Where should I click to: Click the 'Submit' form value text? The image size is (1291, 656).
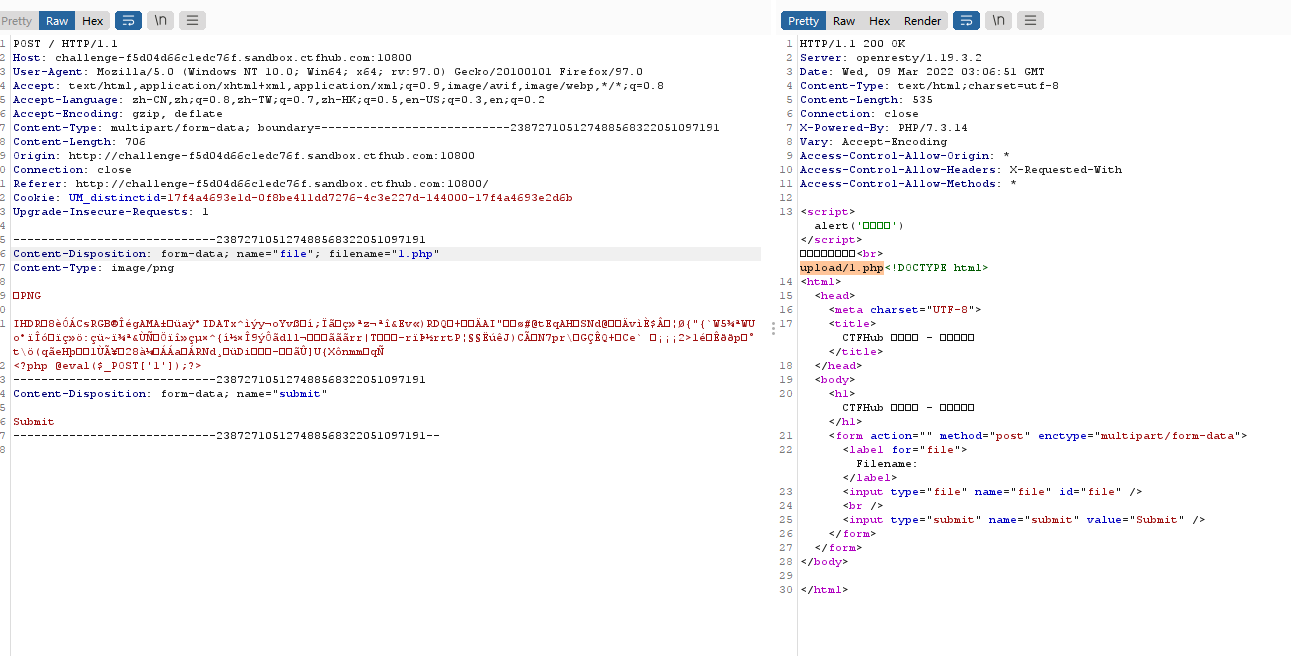tap(34, 422)
